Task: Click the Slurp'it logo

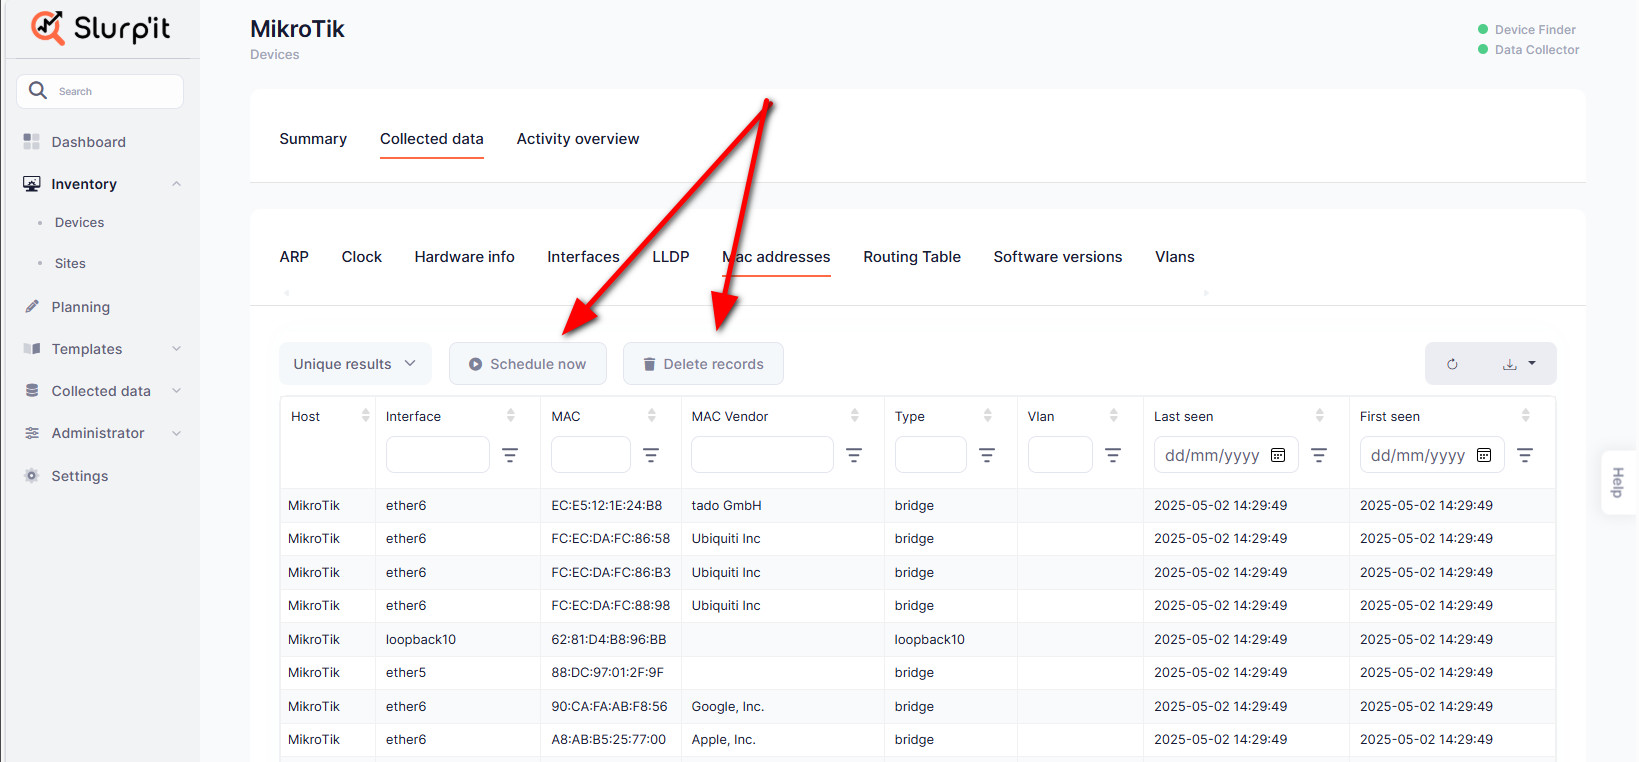Action: tap(100, 28)
